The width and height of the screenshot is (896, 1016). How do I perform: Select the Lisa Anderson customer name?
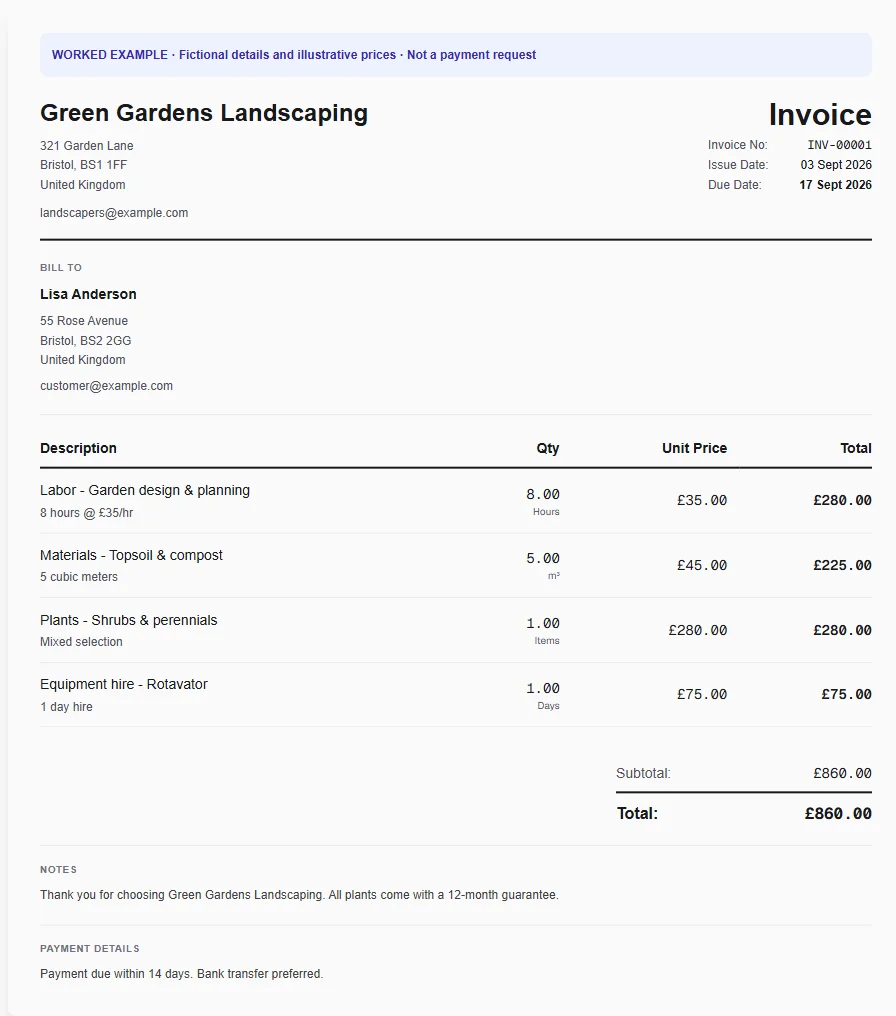(x=88, y=294)
